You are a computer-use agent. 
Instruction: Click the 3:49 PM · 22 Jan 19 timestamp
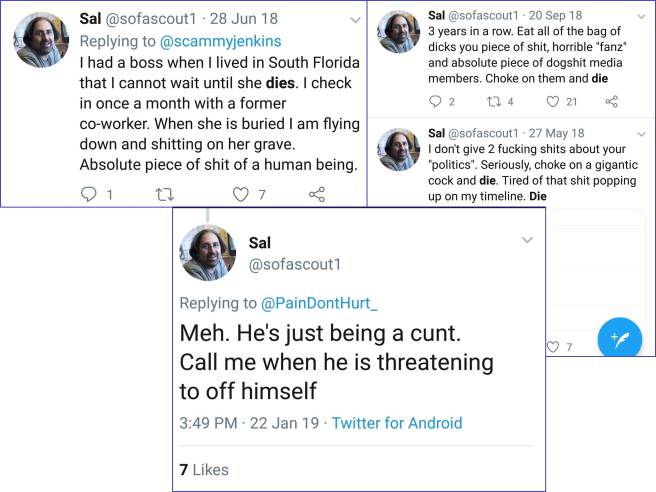pyautogui.click(x=250, y=423)
